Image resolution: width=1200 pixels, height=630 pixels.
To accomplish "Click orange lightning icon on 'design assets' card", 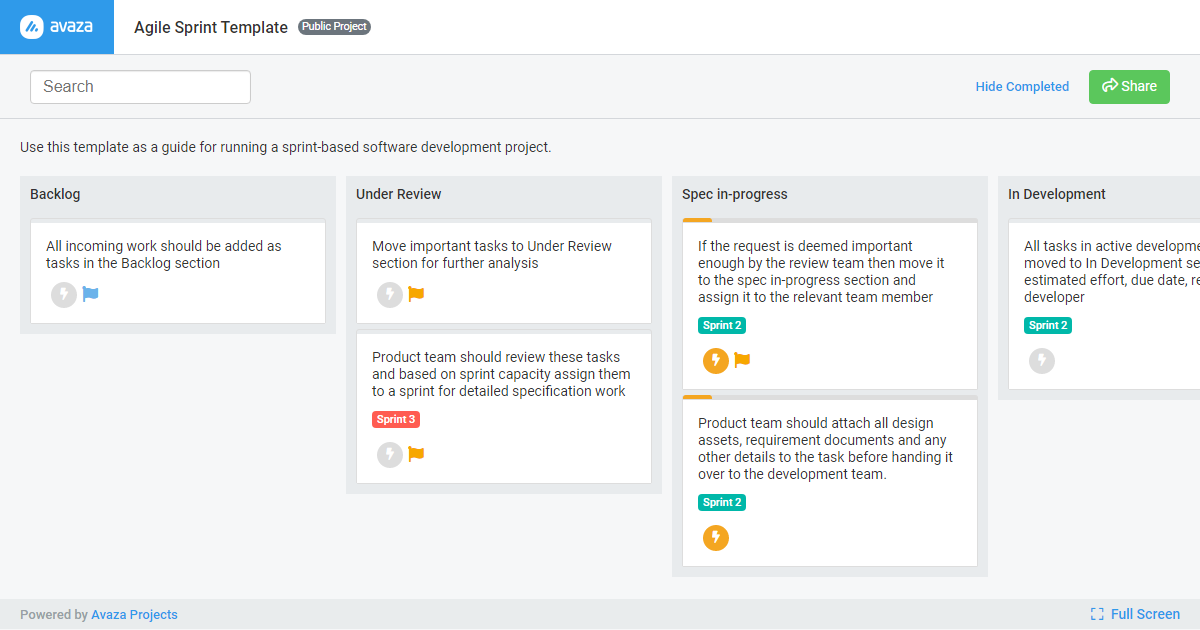I will pyautogui.click(x=716, y=538).
